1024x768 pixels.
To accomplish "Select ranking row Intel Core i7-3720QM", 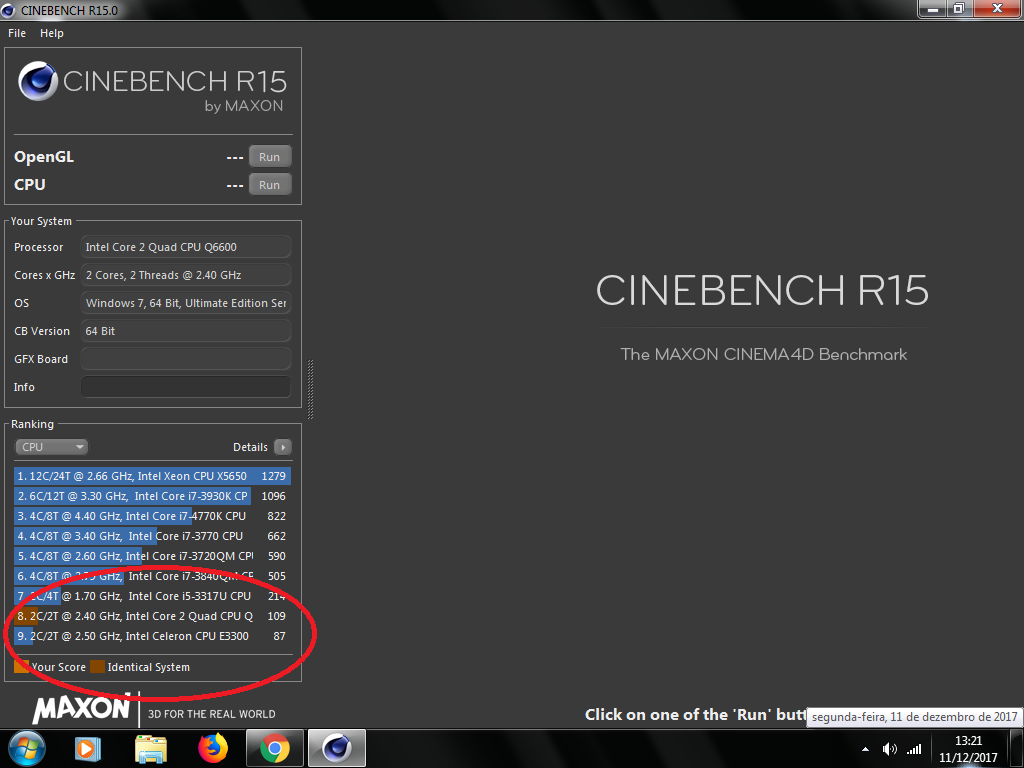I will click(x=152, y=556).
